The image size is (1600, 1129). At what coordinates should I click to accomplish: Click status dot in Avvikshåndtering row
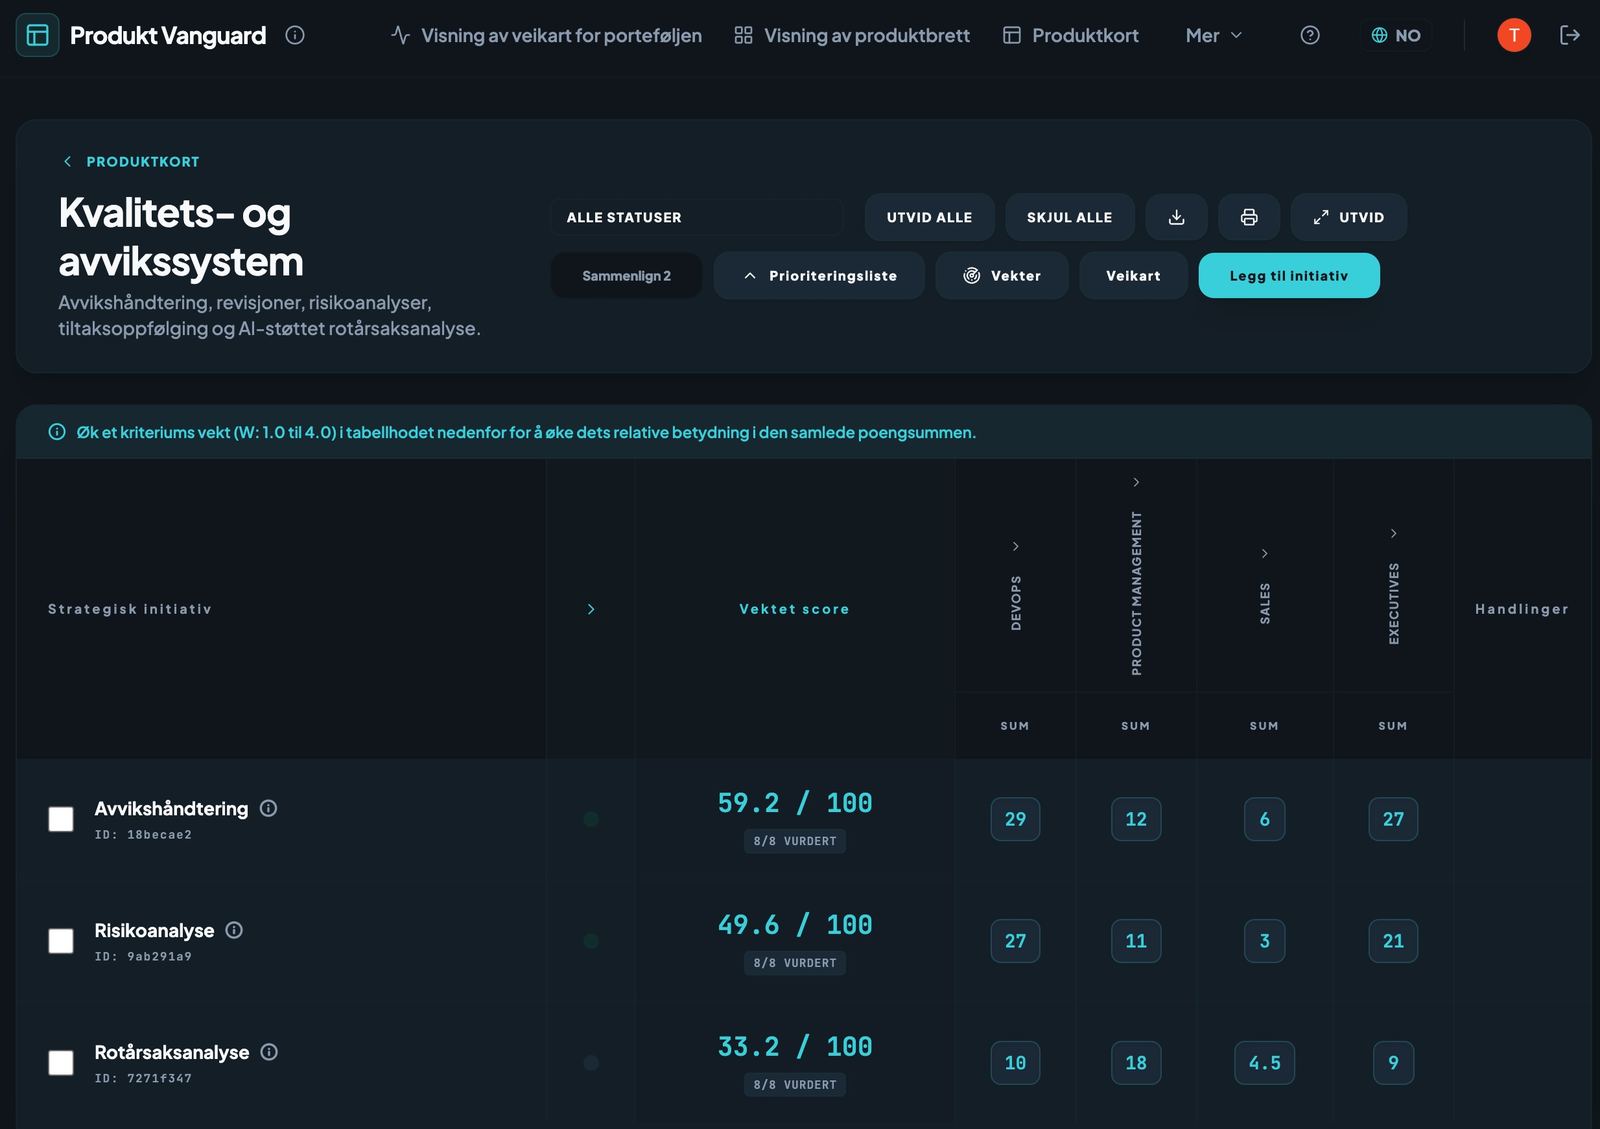pos(591,819)
